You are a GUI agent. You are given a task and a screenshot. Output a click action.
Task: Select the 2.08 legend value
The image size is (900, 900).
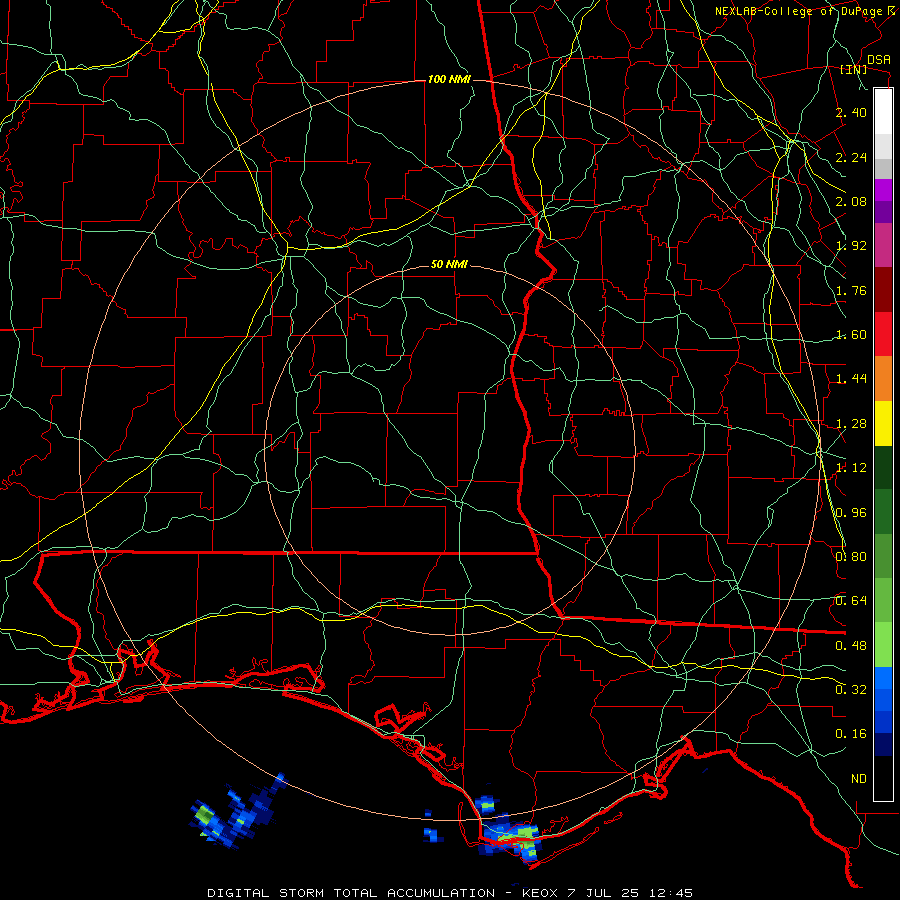click(851, 201)
